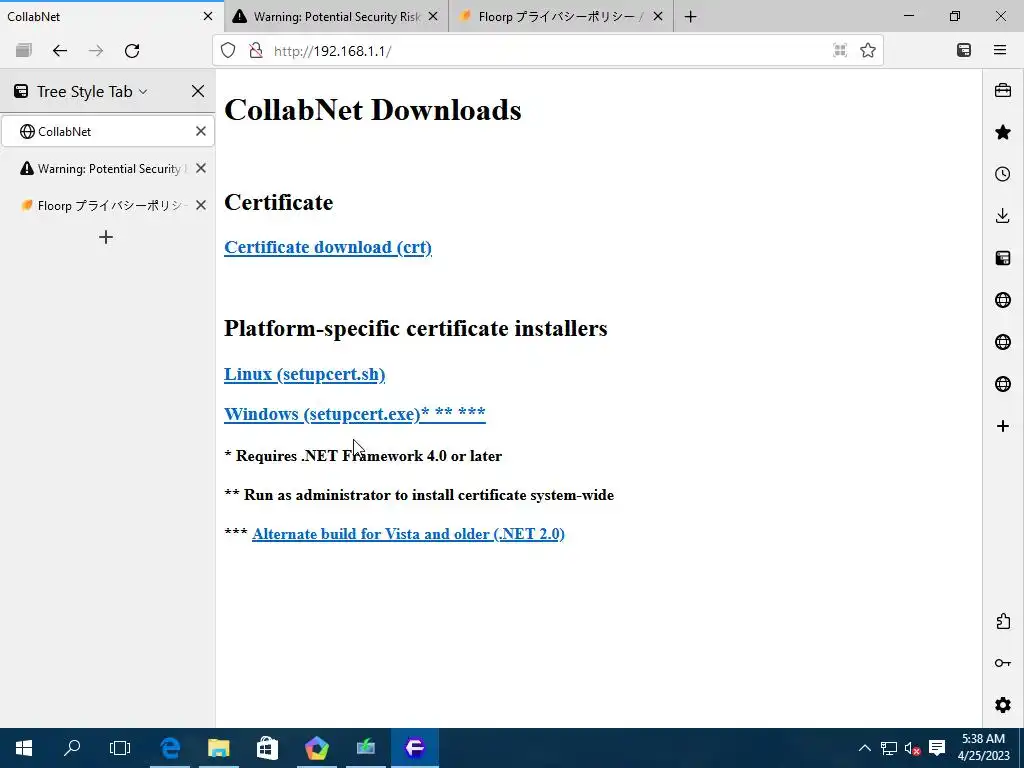Open the Windows Start menu
The width and height of the screenshot is (1024, 768).
24,748
